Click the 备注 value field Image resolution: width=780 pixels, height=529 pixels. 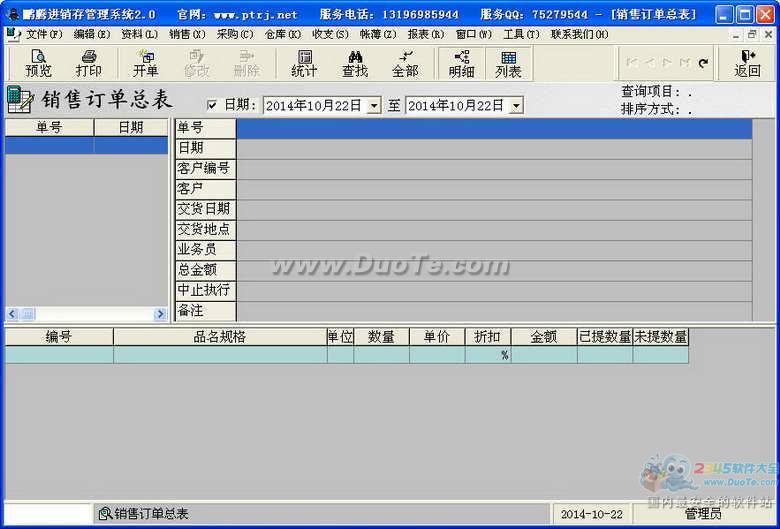pyautogui.click(x=494, y=312)
